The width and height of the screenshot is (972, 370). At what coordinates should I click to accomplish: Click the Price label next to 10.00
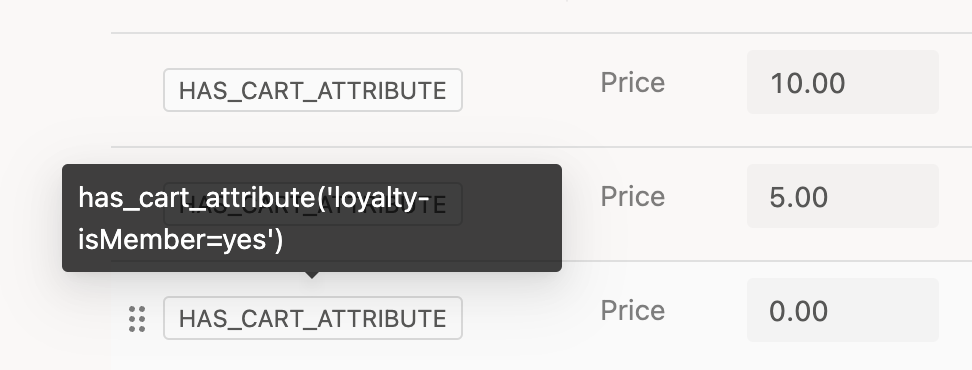click(x=632, y=82)
